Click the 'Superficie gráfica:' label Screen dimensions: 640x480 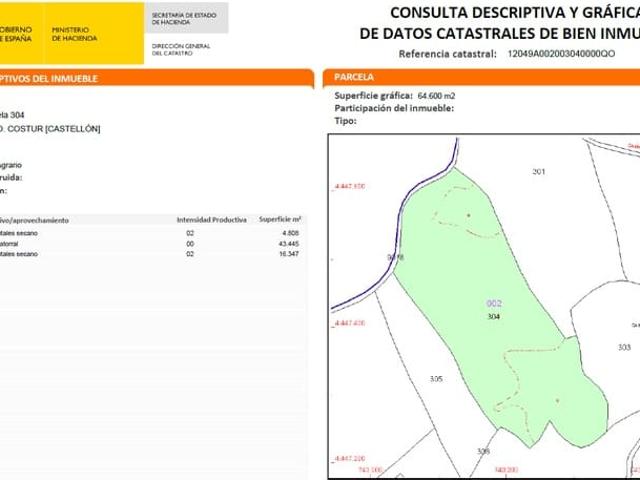click(x=373, y=96)
